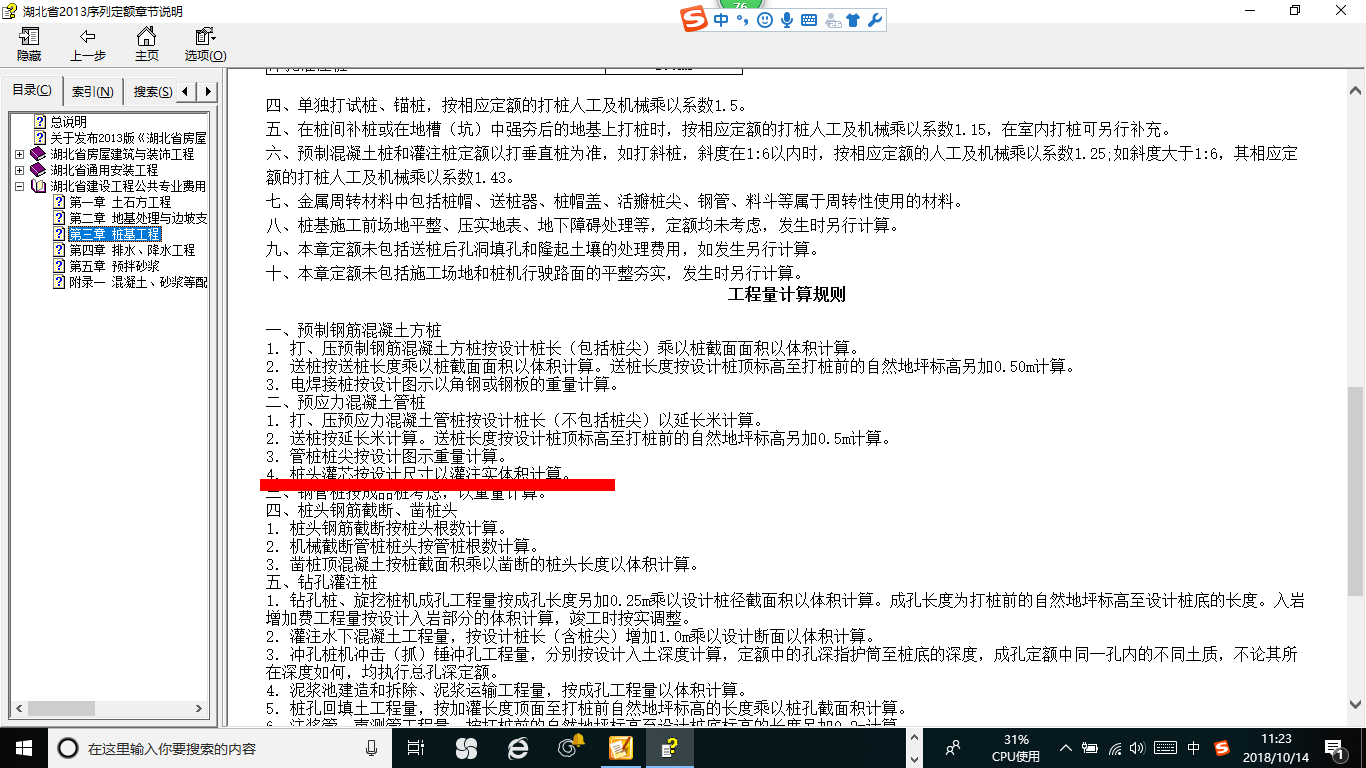1366x768 pixels.
Task: Click the tray 中 input language indicator
Action: [1194, 748]
